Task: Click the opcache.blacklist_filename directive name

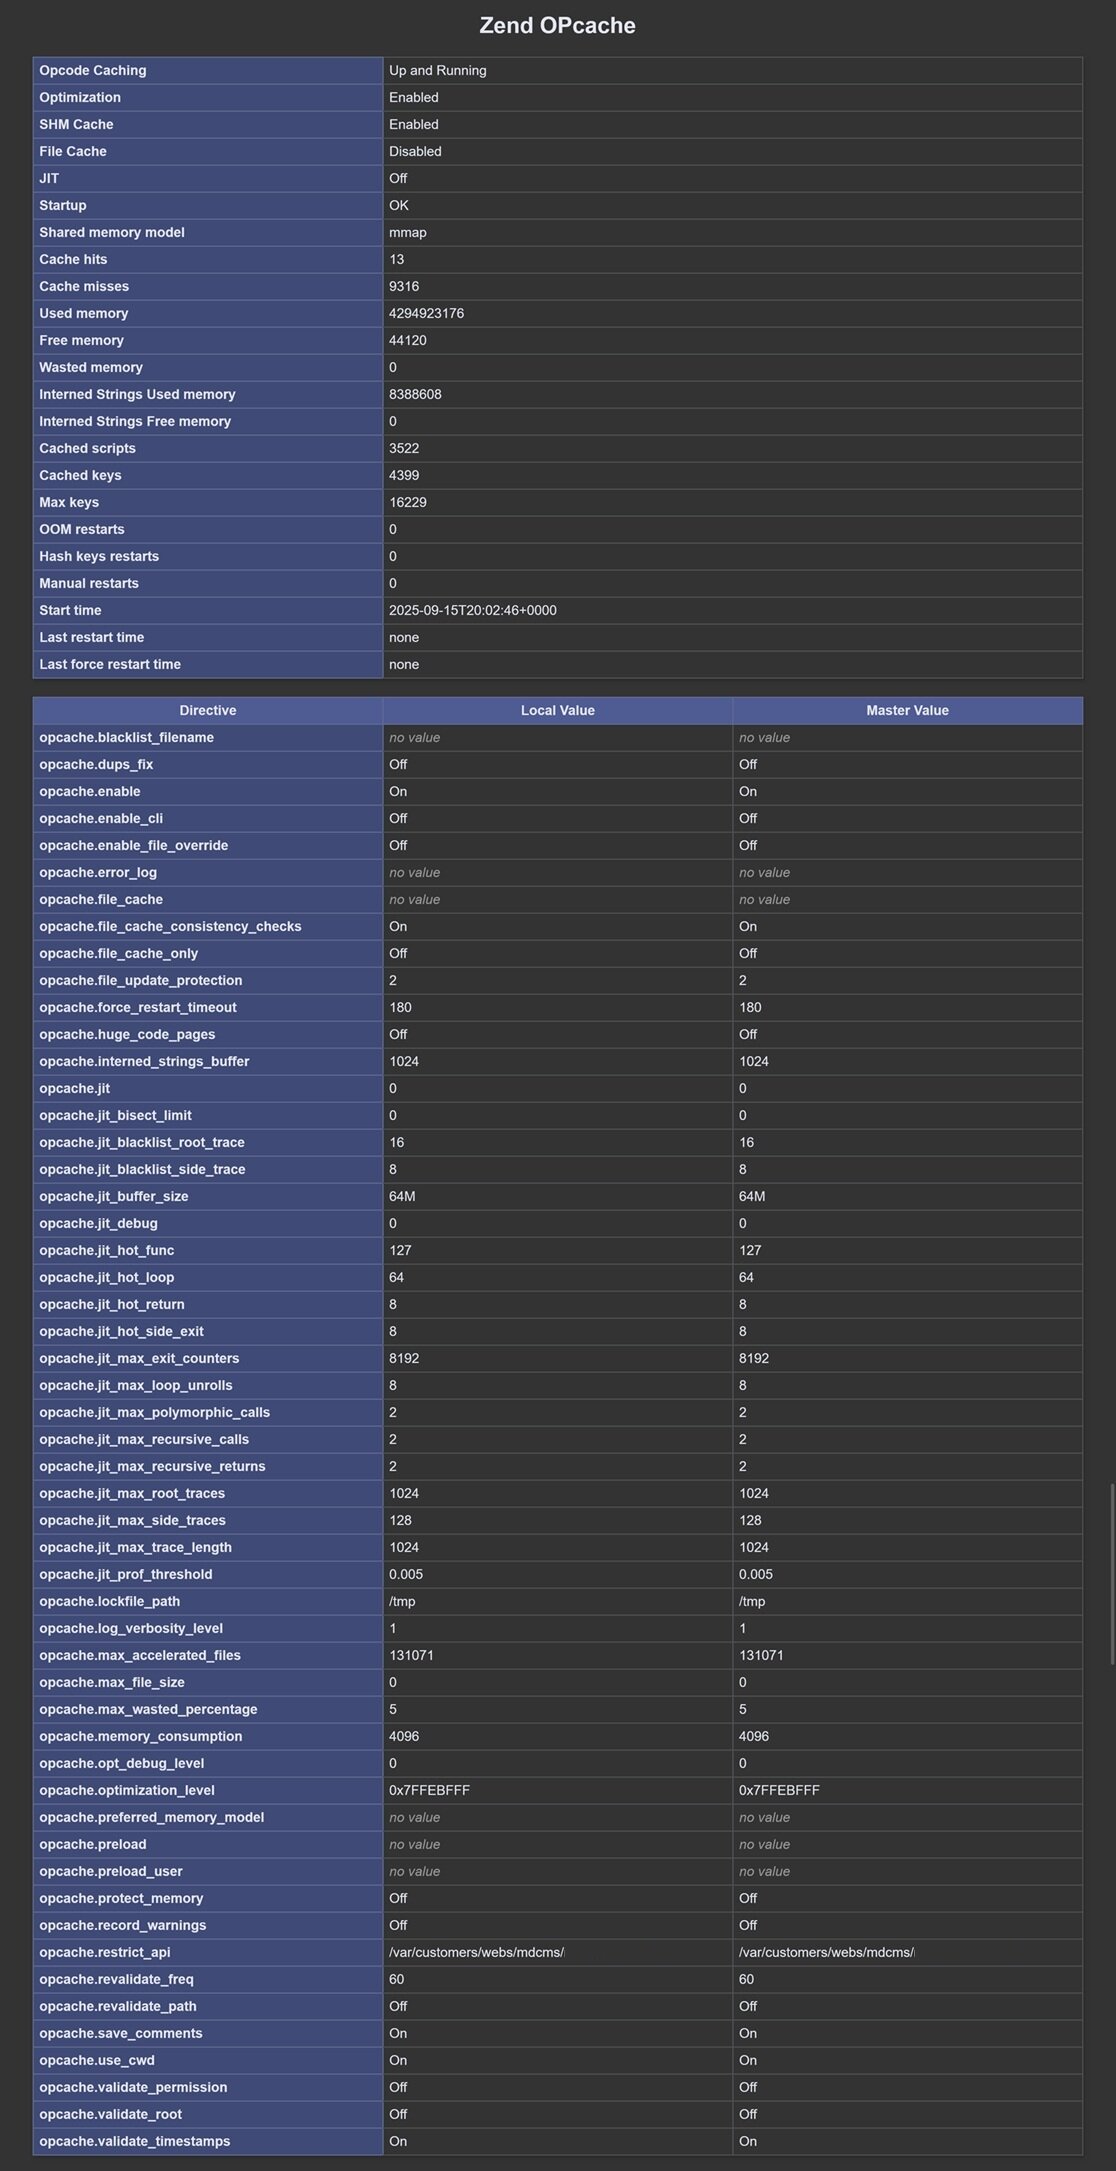Action: click(126, 738)
